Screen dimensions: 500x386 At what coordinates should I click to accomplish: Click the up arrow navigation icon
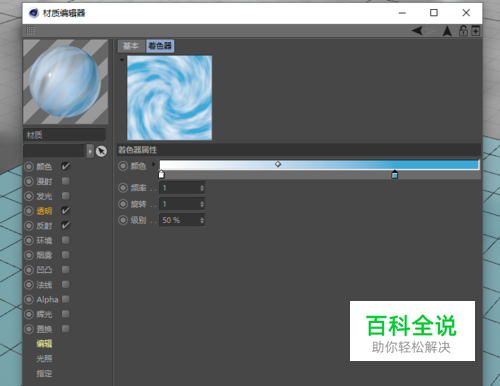[447, 31]
